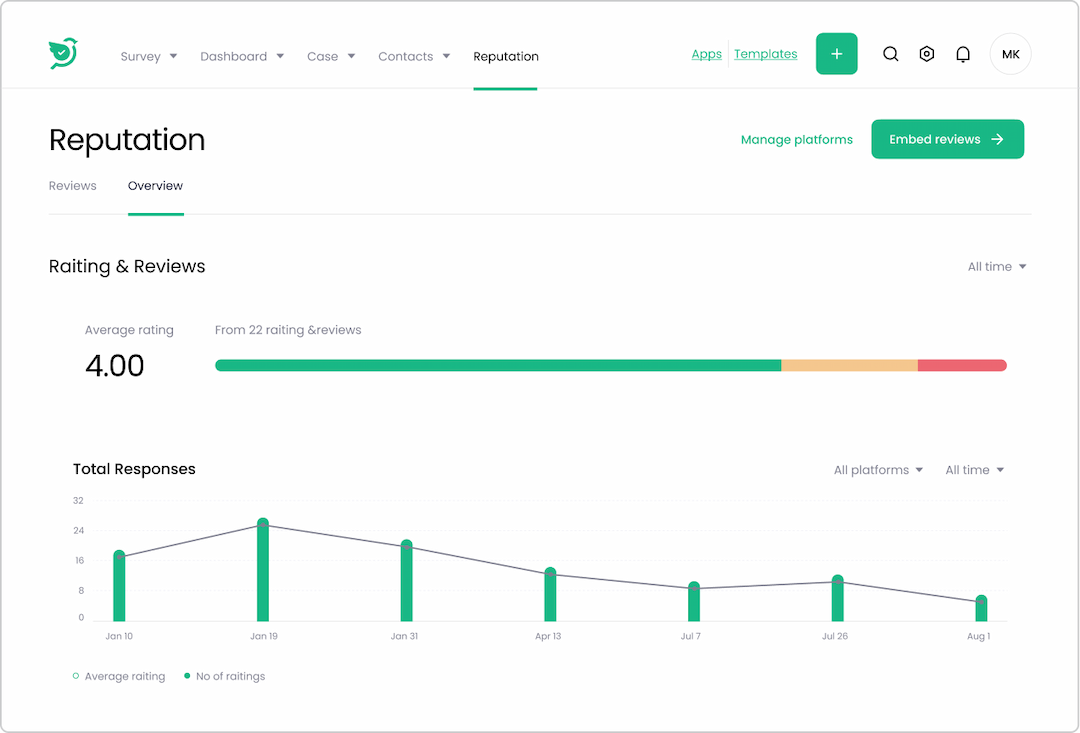Click the Manage platforms link
The width and height of the screenshot is (1080, 733).
point(796,140)
